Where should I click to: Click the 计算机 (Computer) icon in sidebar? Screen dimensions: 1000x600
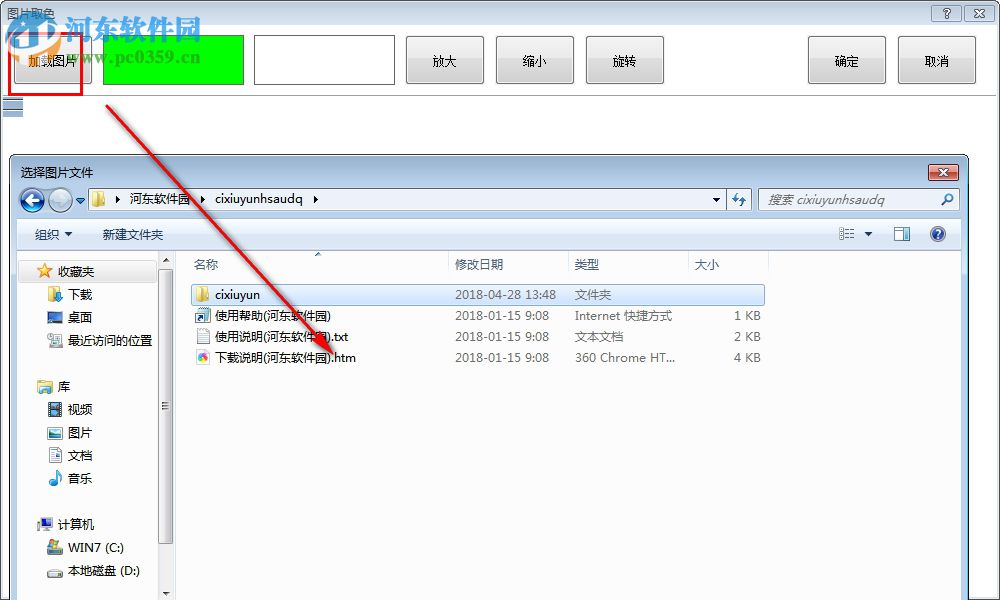click(x=44, y=524)
